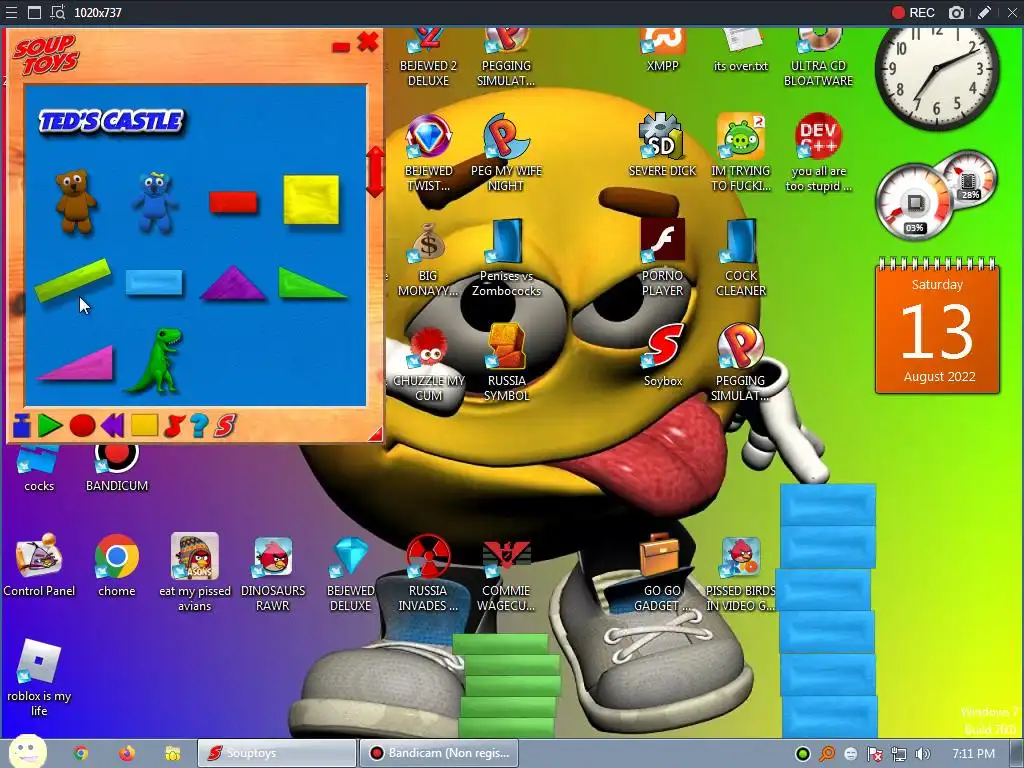1024x768 pixels.
Task: Open the Start menu smiley button
Action: click(27, 752)
